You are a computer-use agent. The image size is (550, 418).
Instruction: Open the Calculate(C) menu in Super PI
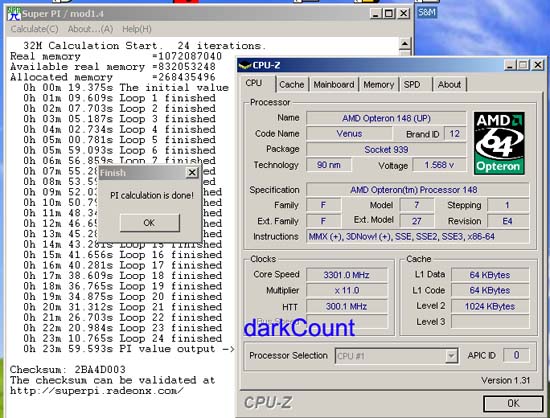tap(34, 29)
